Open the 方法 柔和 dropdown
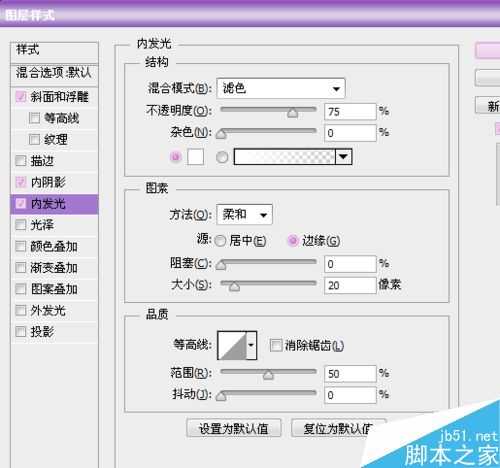 [244, 214]
